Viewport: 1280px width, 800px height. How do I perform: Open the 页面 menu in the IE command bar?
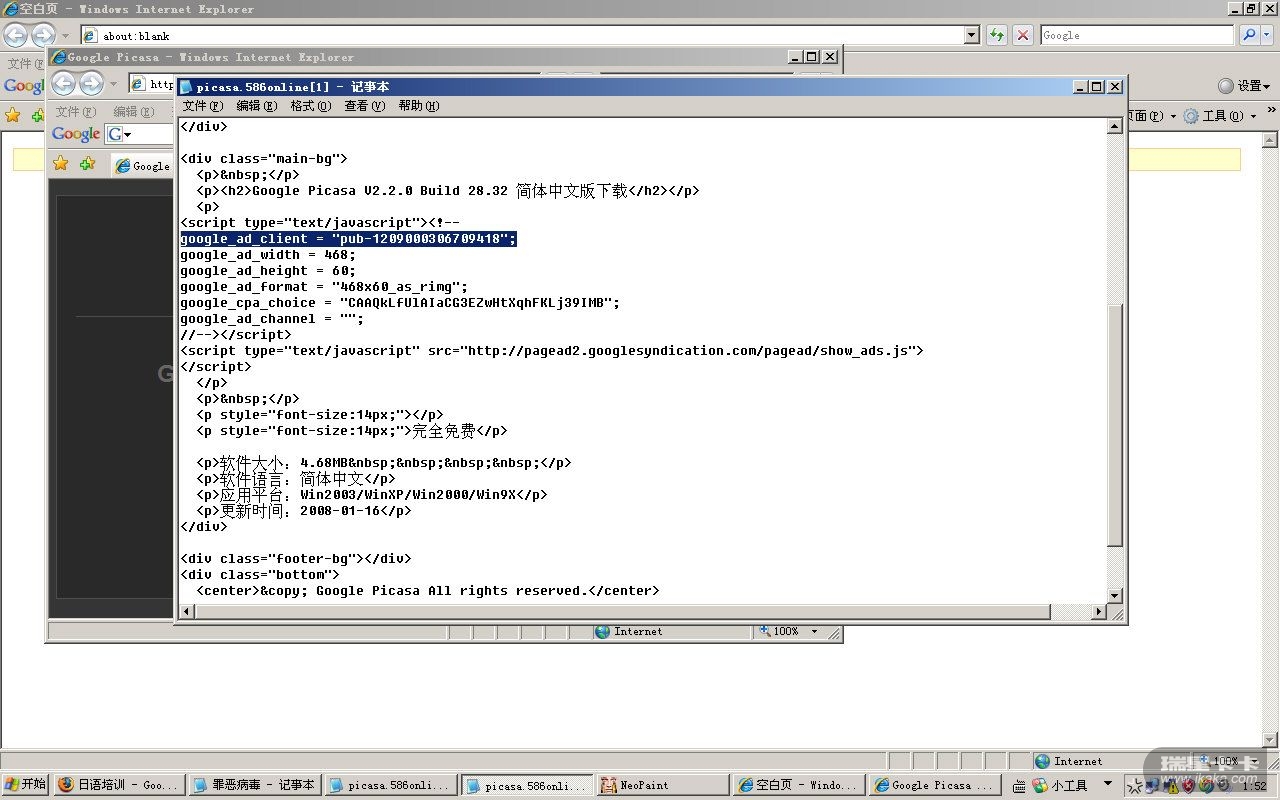coord(1151,116)
